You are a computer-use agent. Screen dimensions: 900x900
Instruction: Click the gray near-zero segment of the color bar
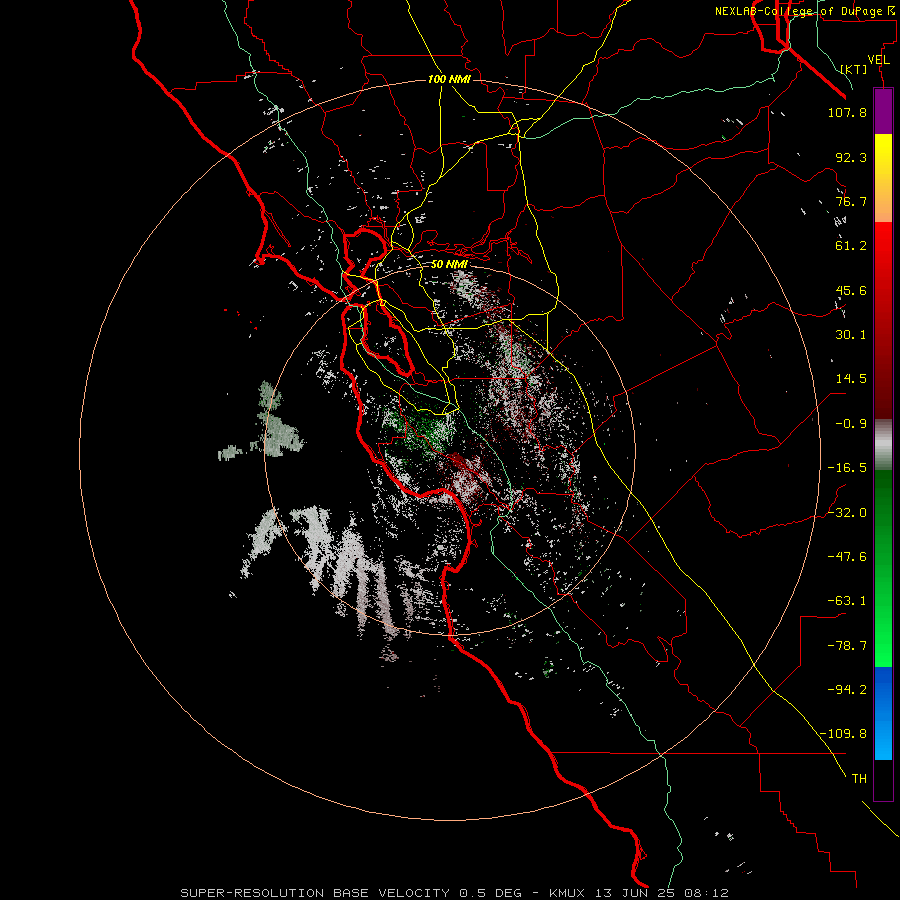click(x=883, y=445)
